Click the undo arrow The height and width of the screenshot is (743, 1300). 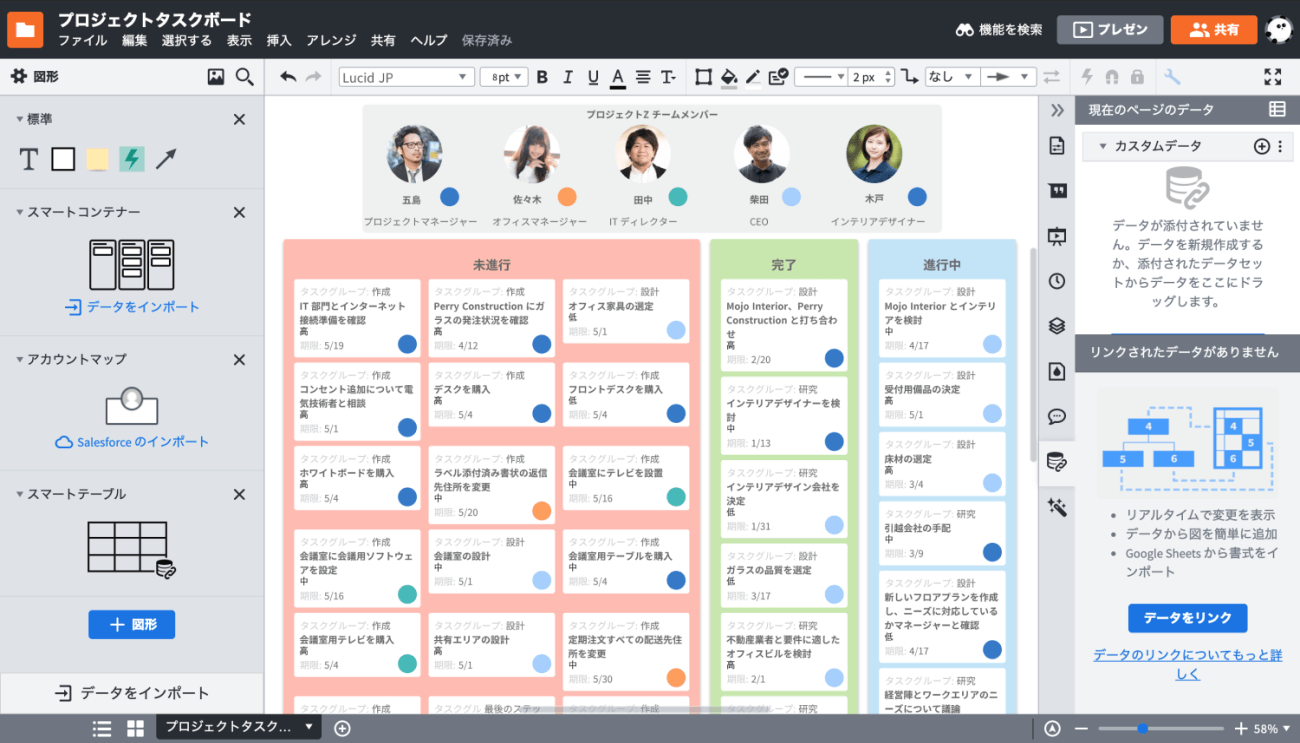click(288, 77)
